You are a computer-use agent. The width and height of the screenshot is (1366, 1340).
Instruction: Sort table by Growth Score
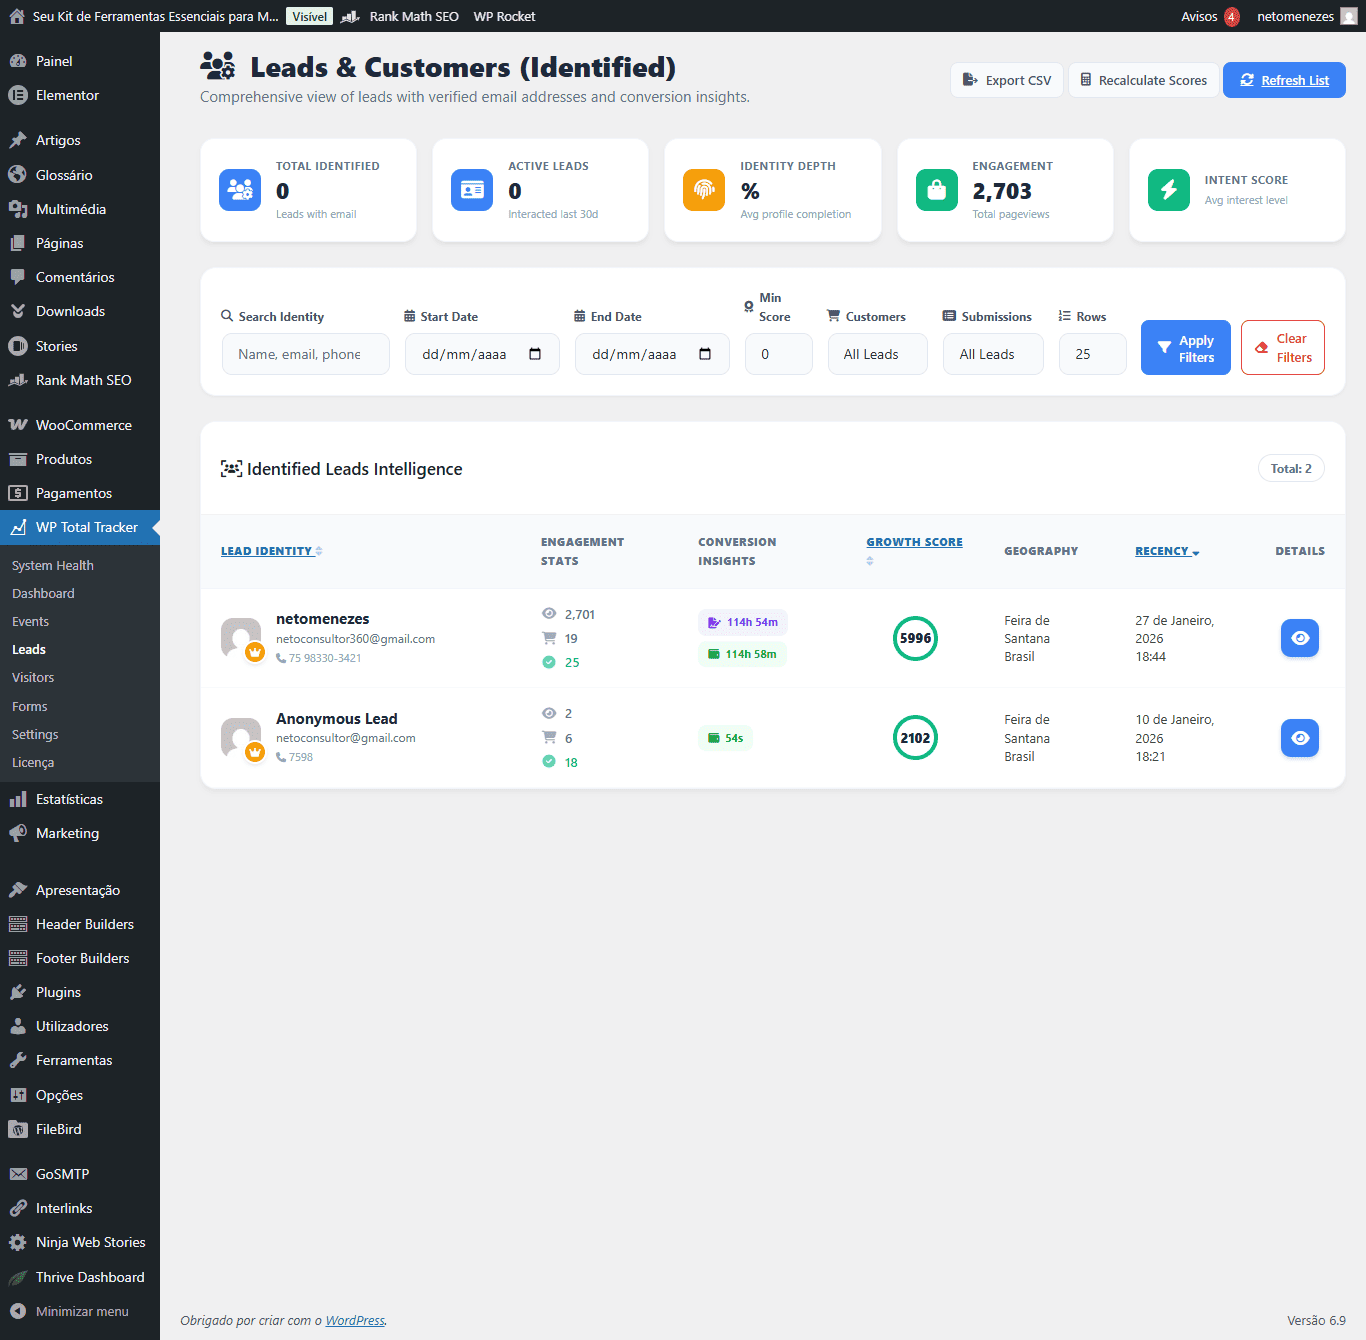[x=914, y=542]
